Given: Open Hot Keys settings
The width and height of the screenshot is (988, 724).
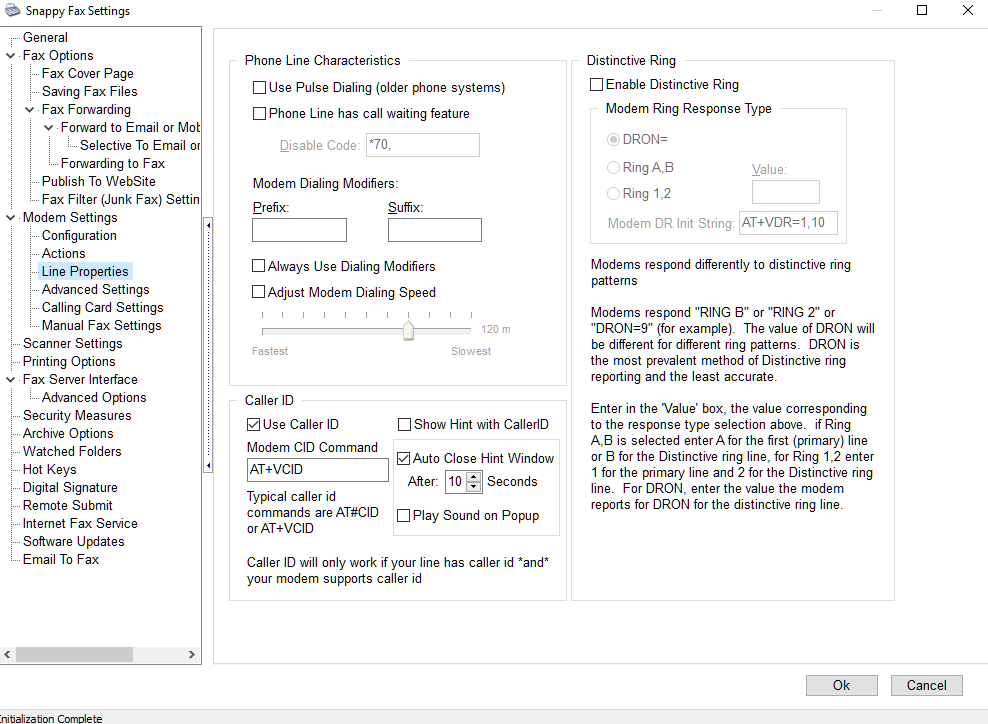Looking at the screenshot, I should click(49, 469).
